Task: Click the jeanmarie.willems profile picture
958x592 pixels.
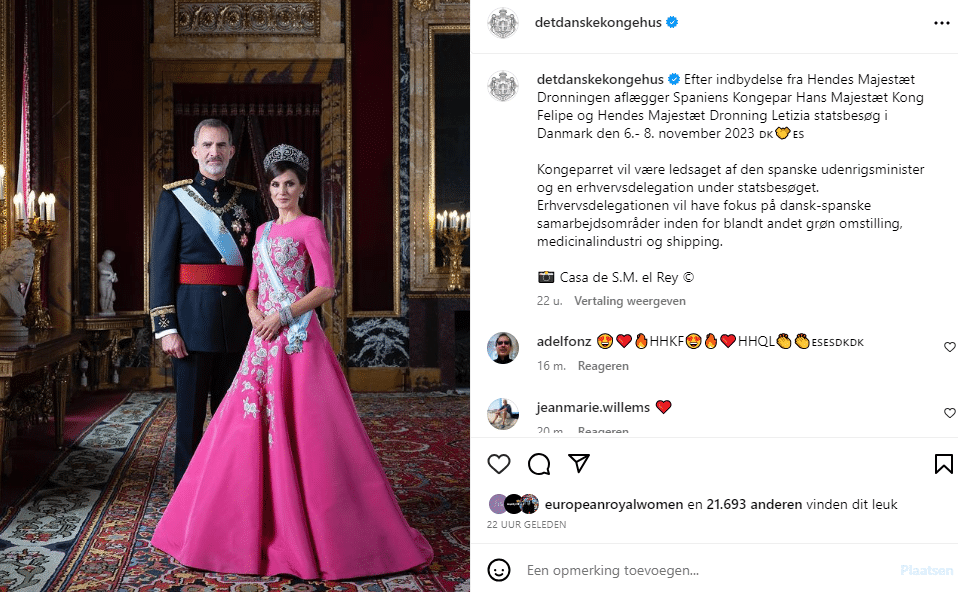Action: 503,414
